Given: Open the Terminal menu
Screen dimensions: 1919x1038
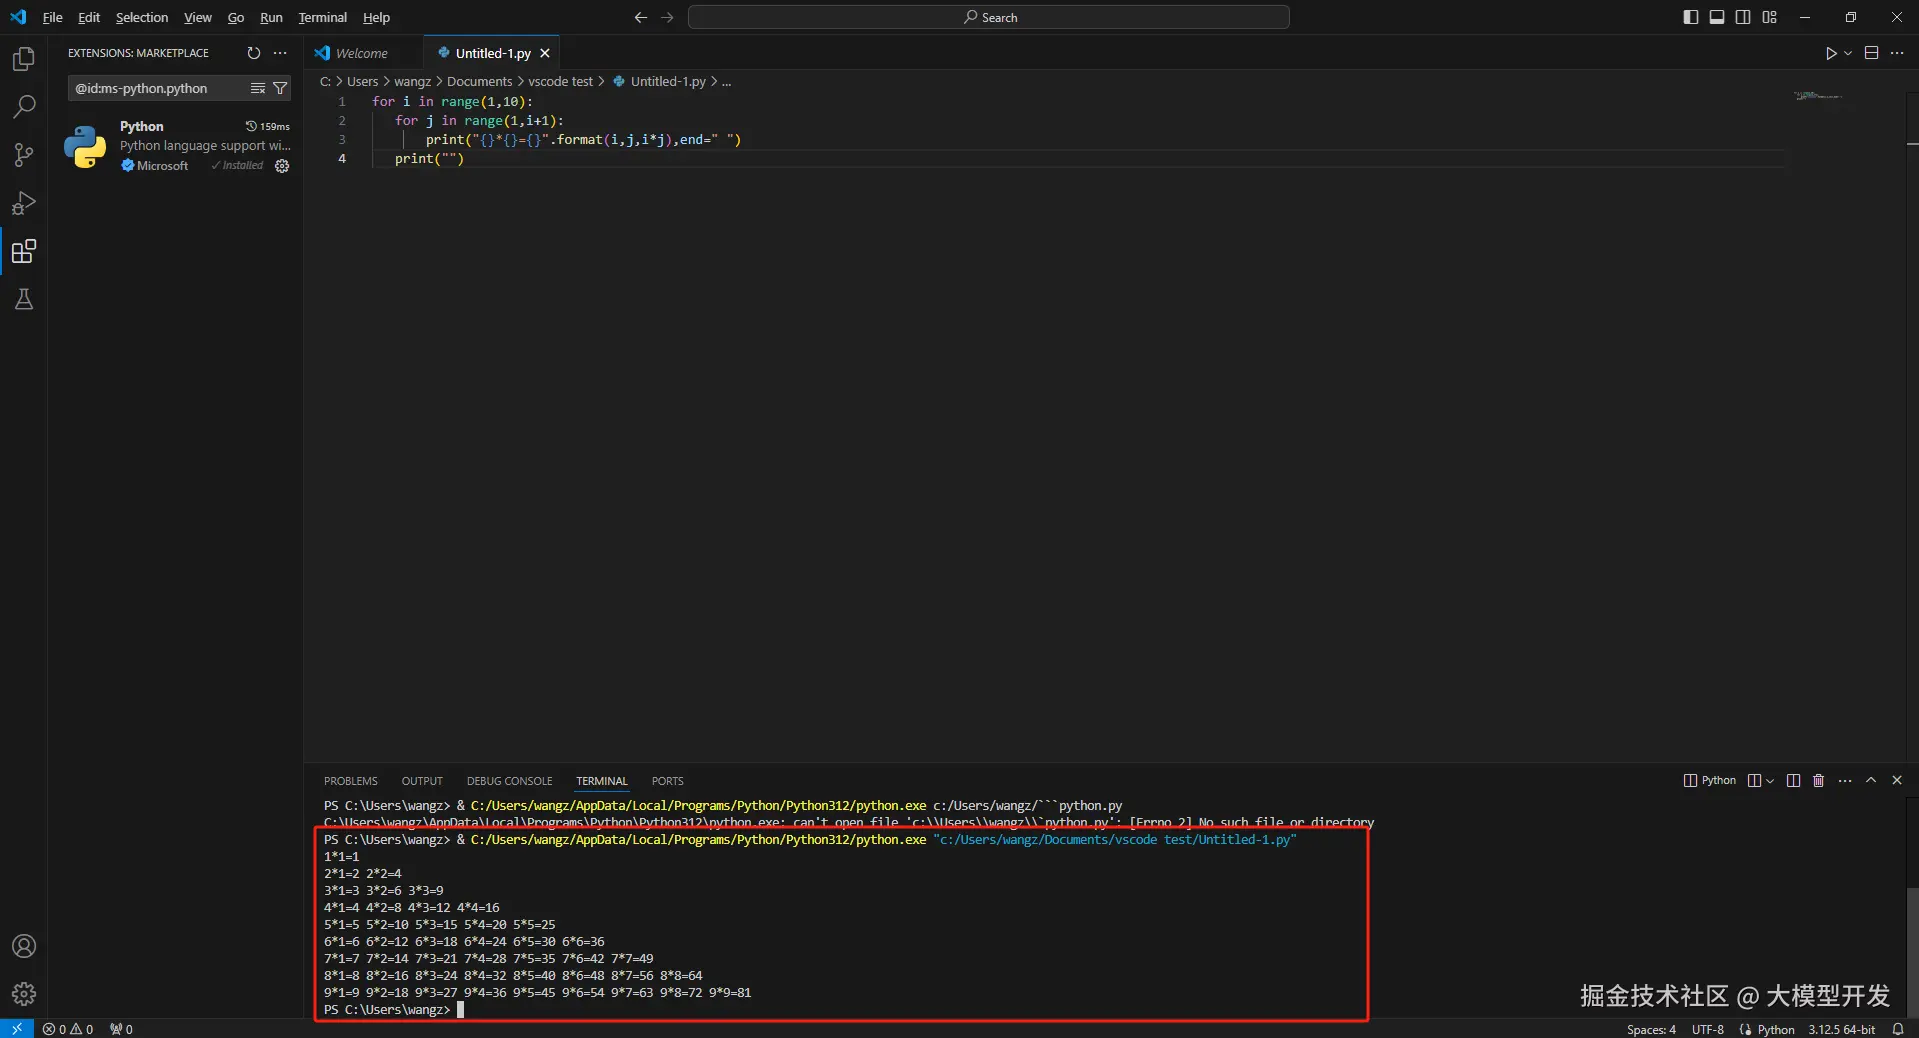Looking at the screenshot, I should click(x=323, y=17).
